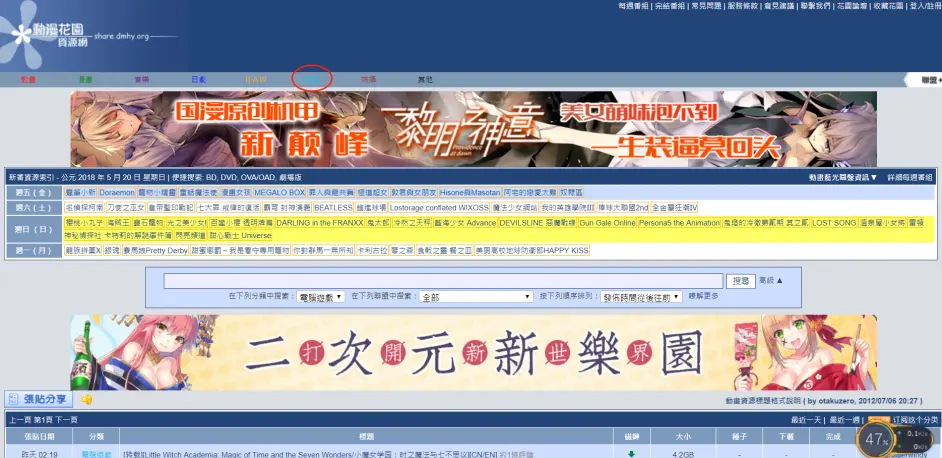This screenshot has height=458, width=942.
Task: Select the Gun Gale Online link
Action: pyautogui.click(x=607, y=223)
